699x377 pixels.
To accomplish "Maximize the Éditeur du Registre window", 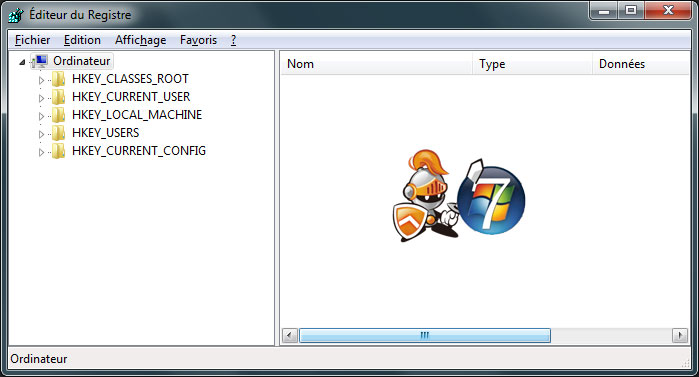I will tap(631, 11).
